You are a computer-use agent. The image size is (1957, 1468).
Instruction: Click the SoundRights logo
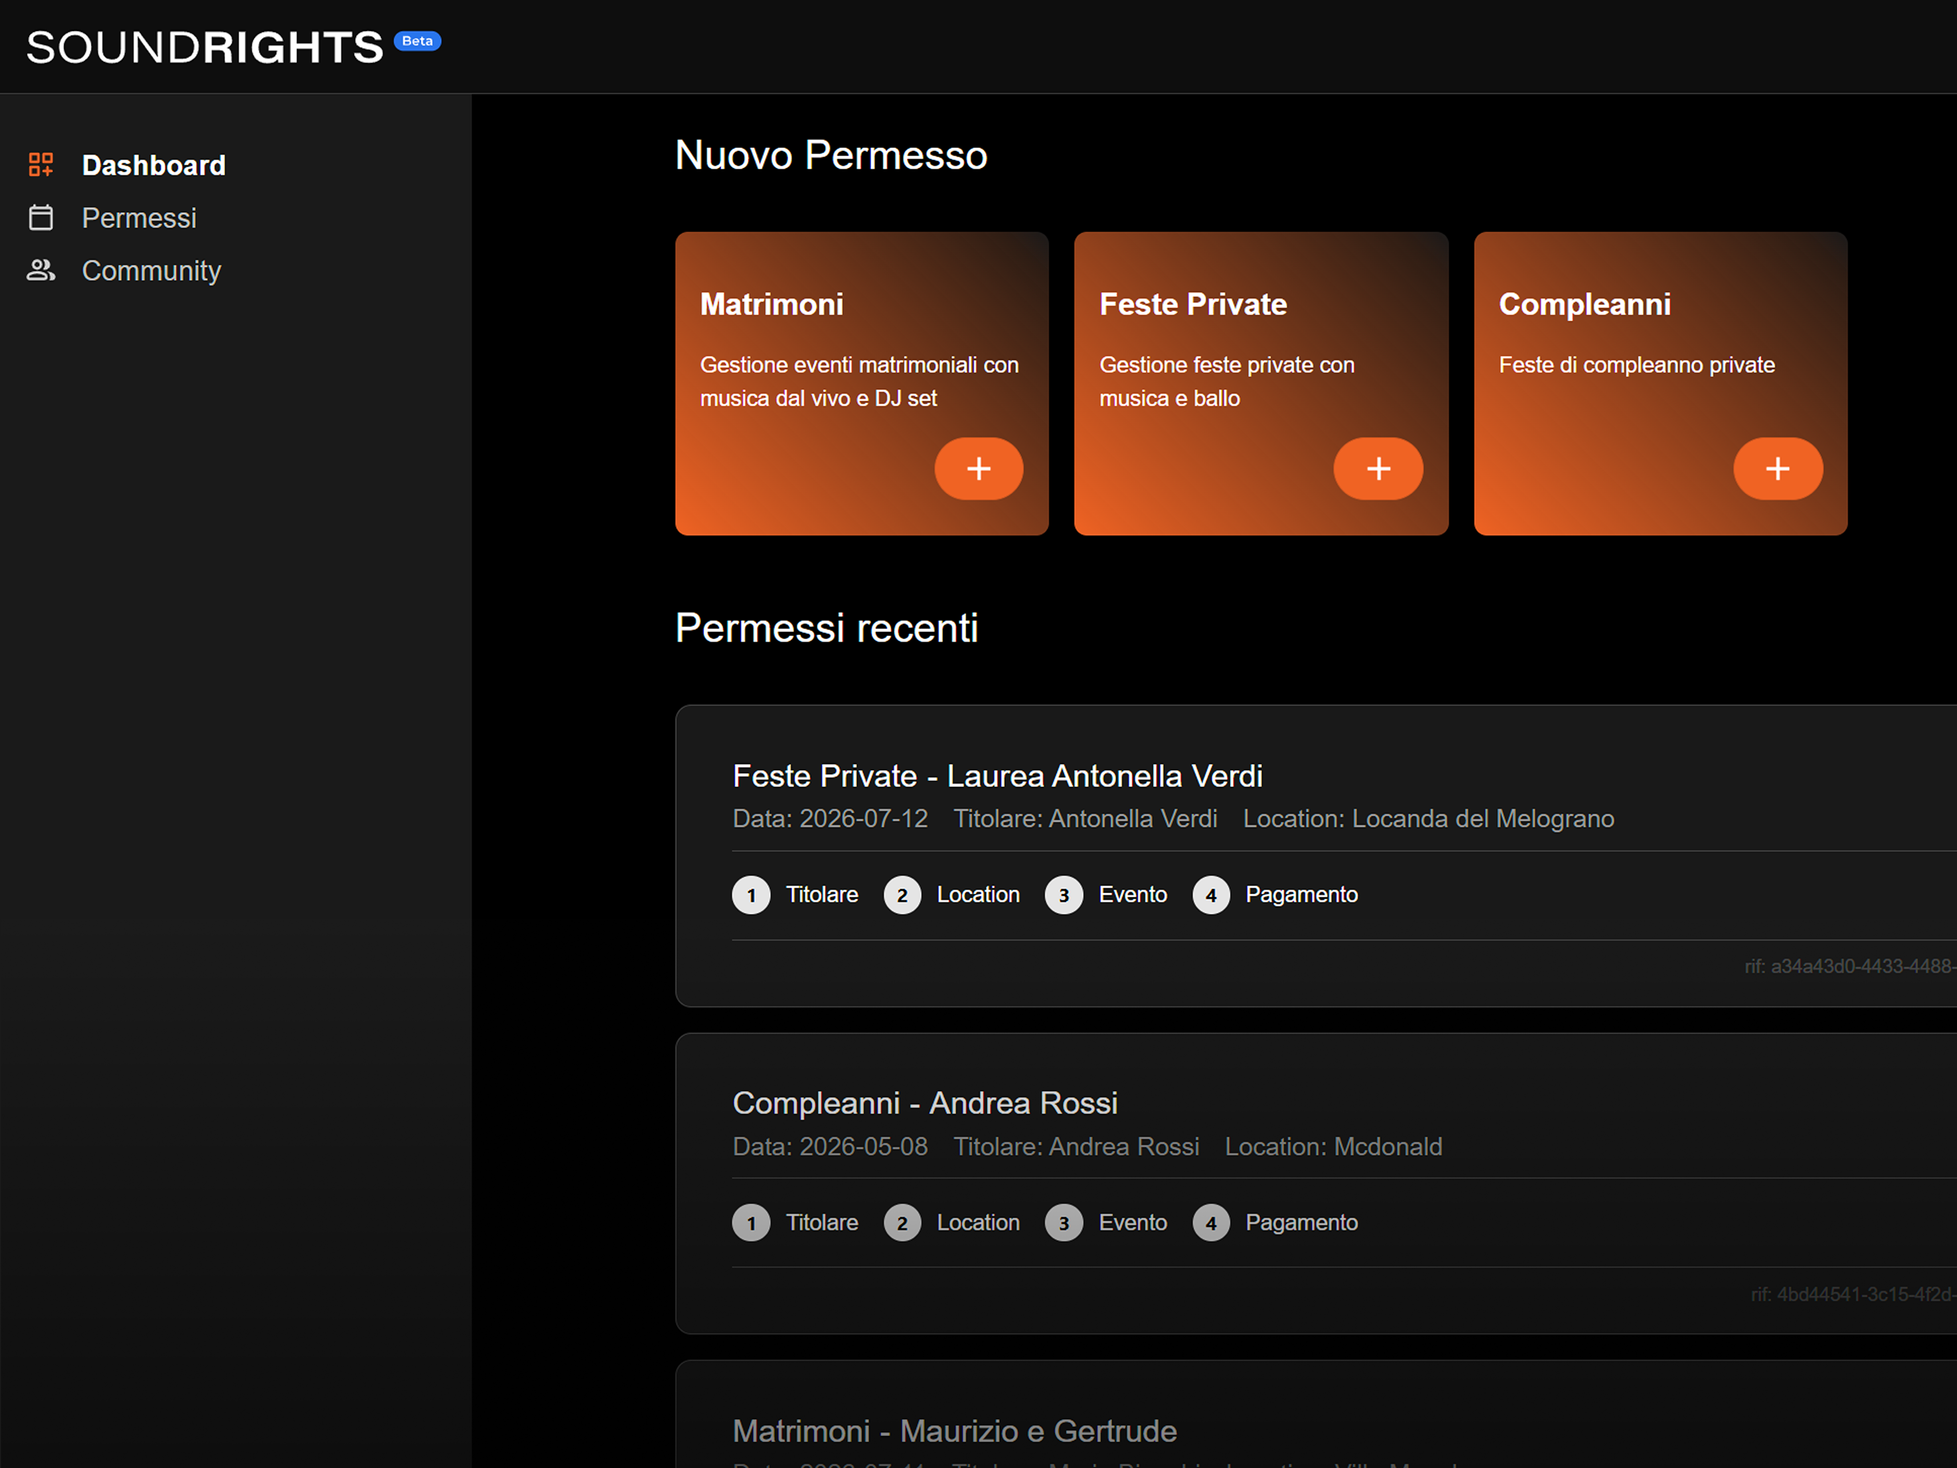pos(205,47)
